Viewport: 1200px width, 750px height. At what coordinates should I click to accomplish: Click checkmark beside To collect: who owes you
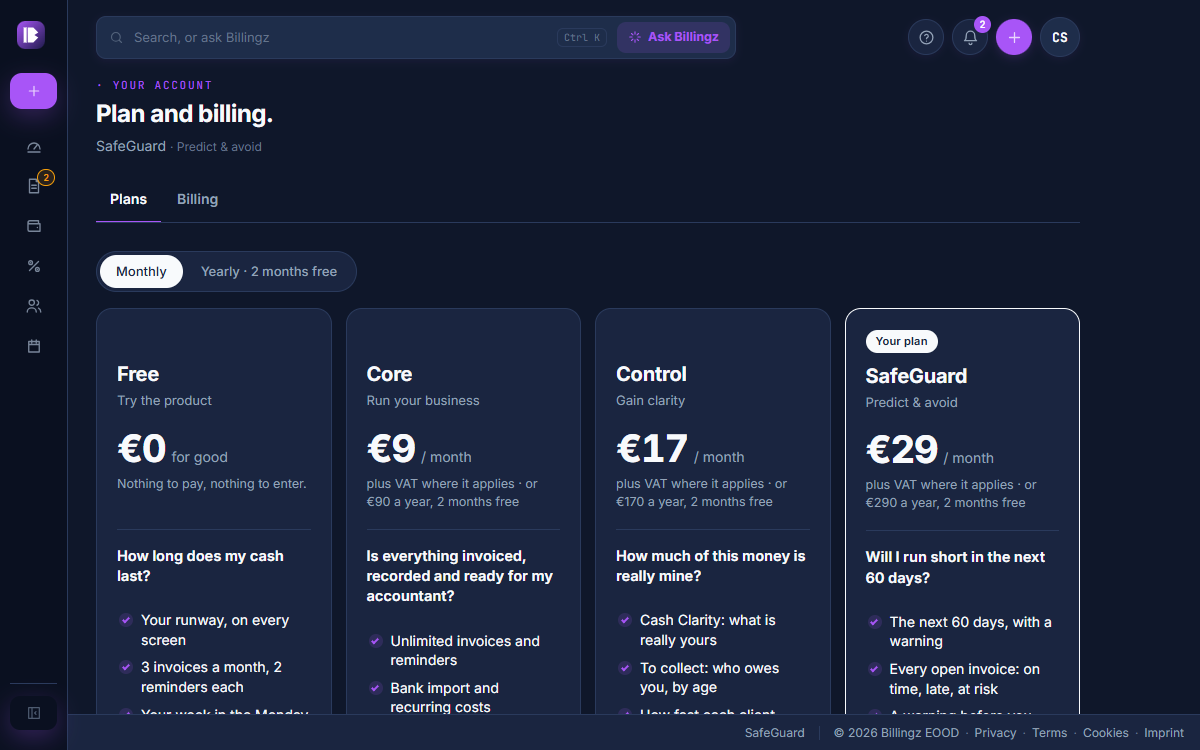(625, 668)
